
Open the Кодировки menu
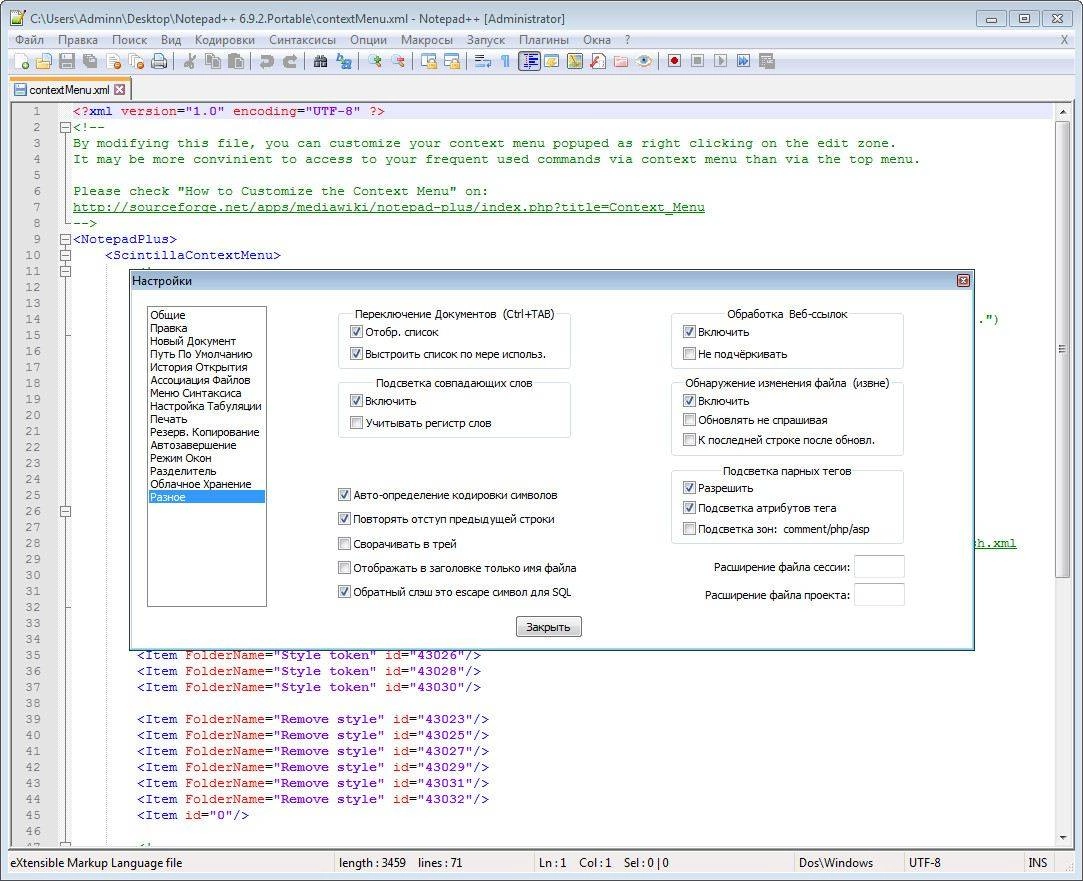pyautogui.click(x=224, y=40)
